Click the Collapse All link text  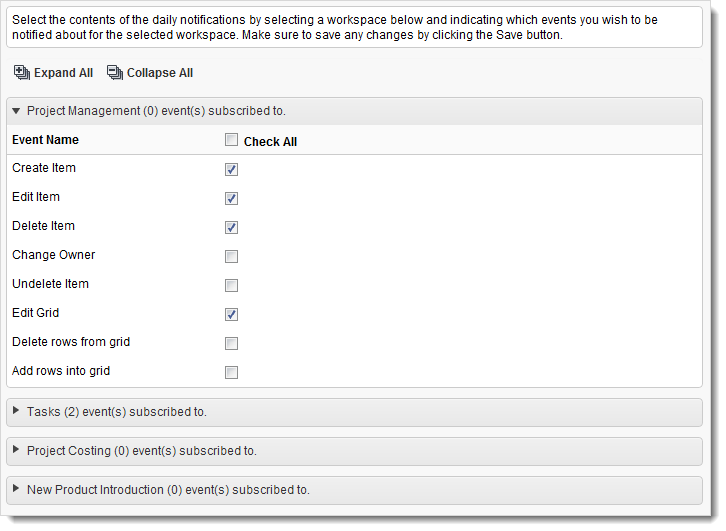[x=159, y=73]
